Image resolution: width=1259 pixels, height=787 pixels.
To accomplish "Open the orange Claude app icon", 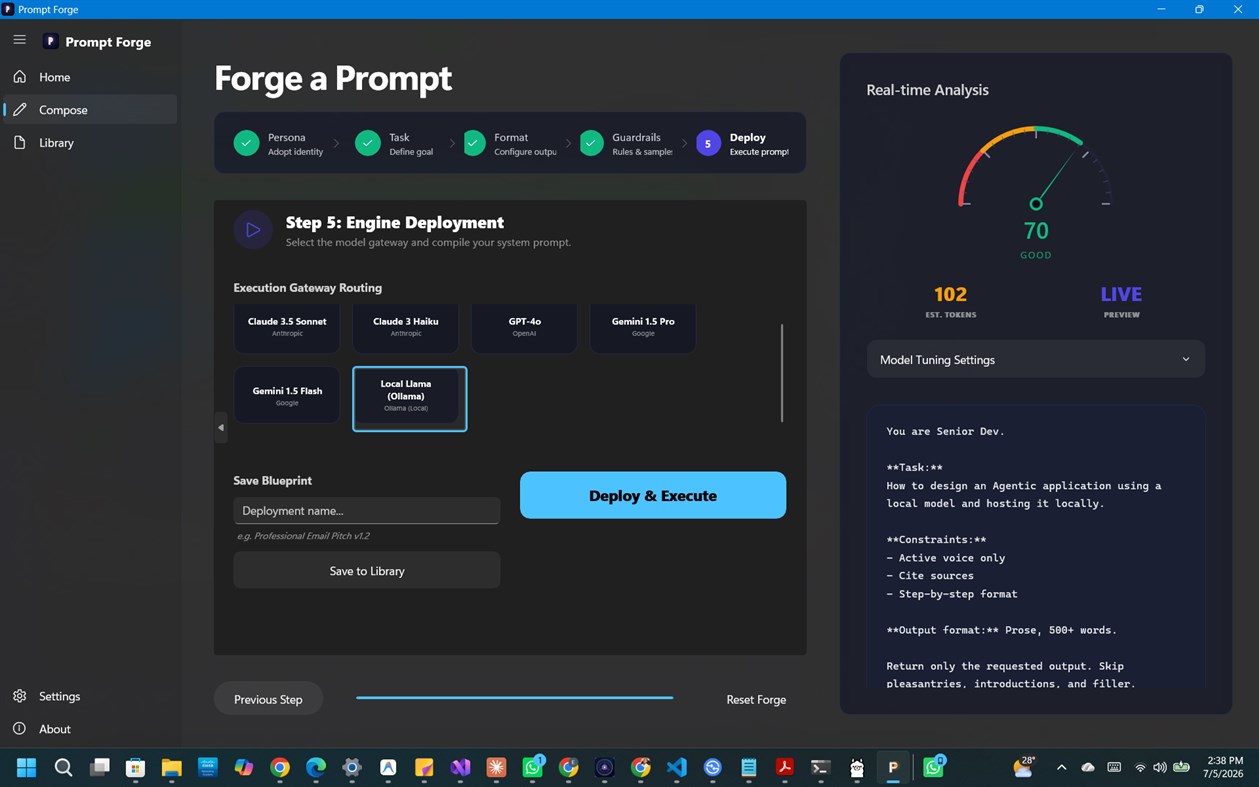I will click(496, 768).
